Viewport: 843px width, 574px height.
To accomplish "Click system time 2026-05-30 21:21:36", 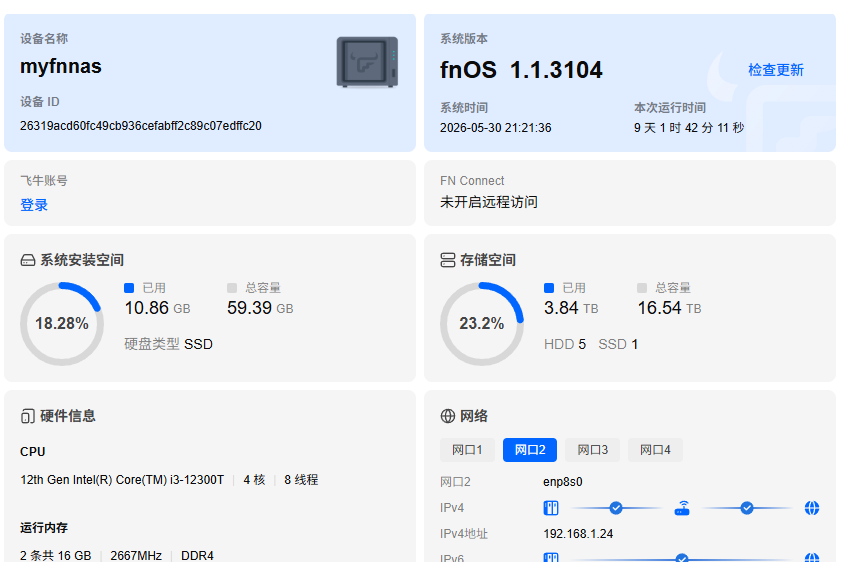I will point(496,128).
